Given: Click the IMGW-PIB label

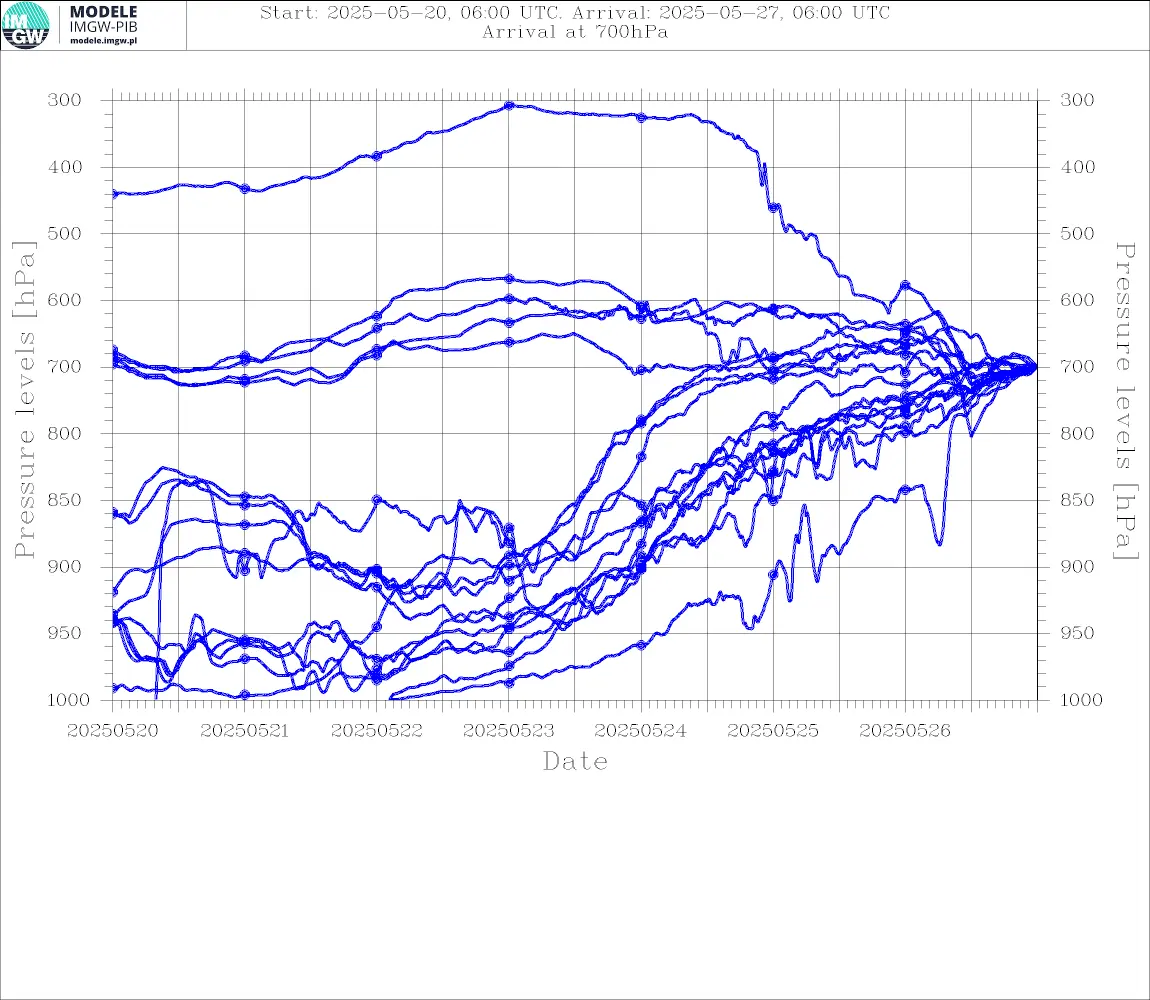Looking at the screenshot, I should pyautogui.click(x=103, y=27).
